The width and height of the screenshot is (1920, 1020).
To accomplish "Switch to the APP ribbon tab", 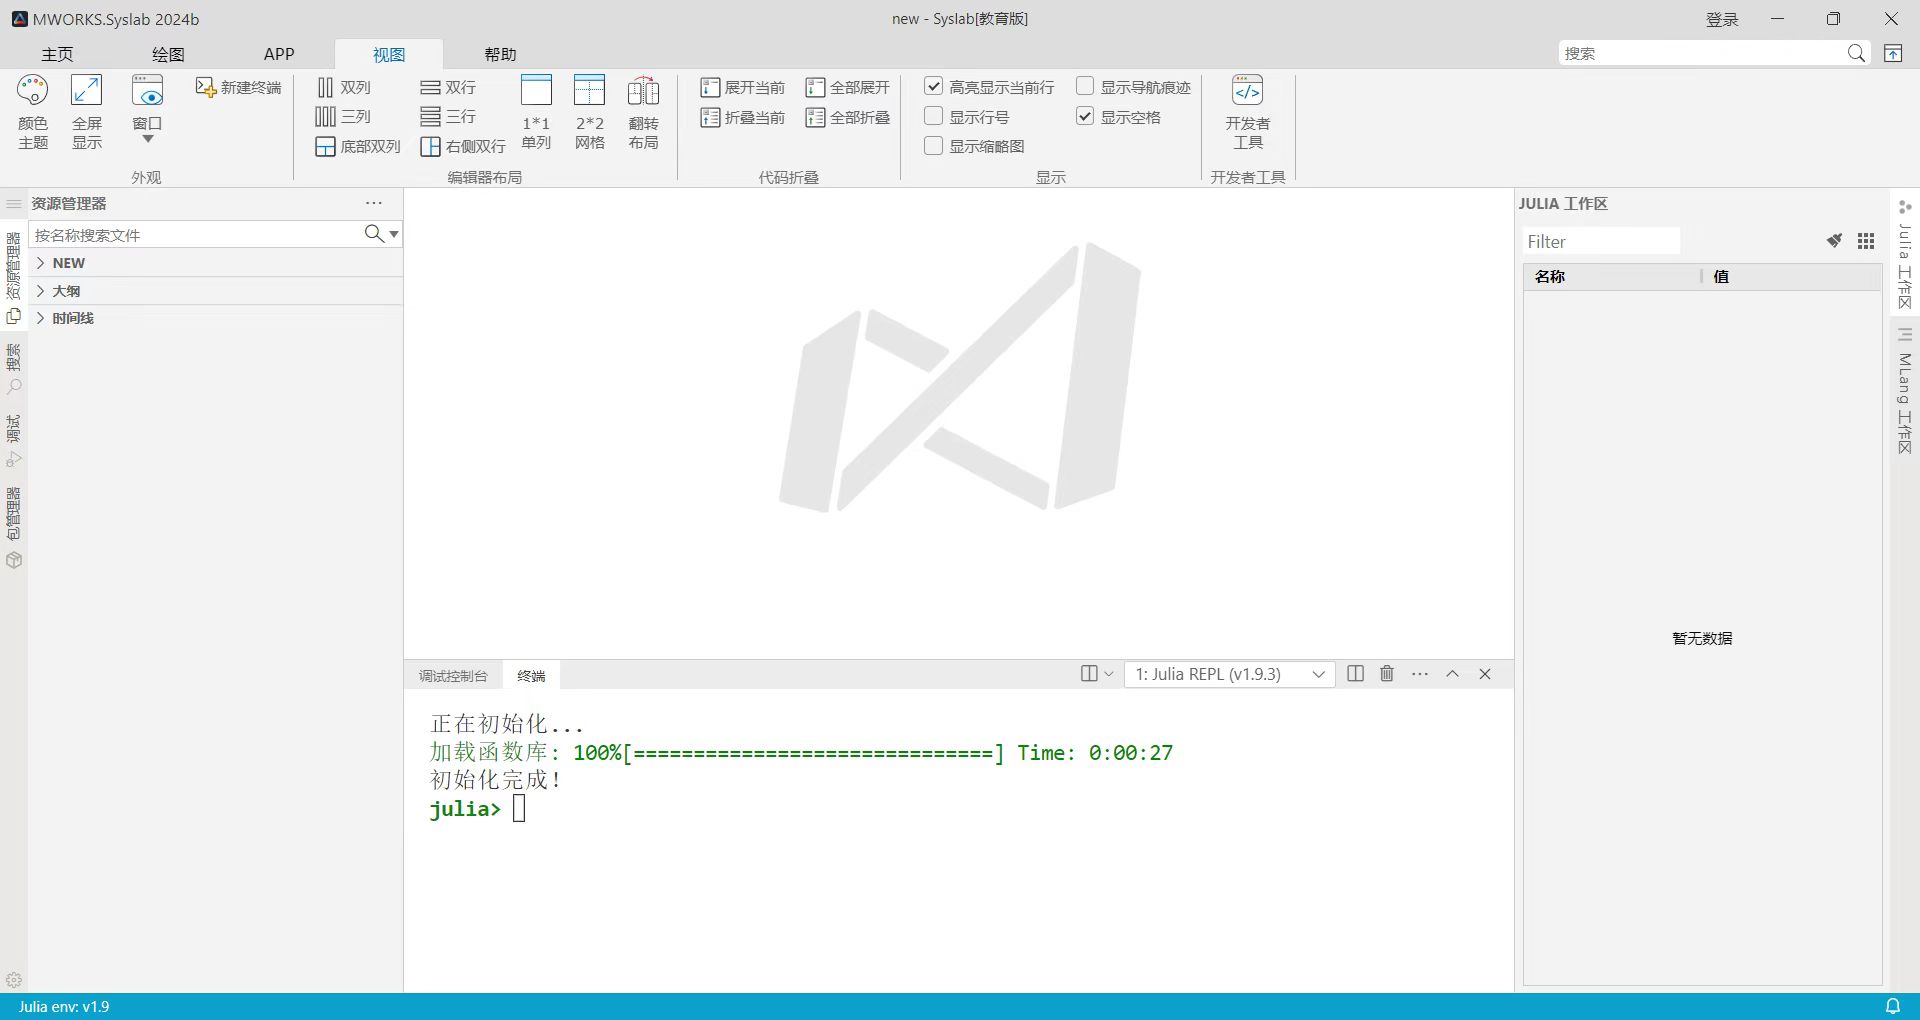I will click(x=279, y=54).
